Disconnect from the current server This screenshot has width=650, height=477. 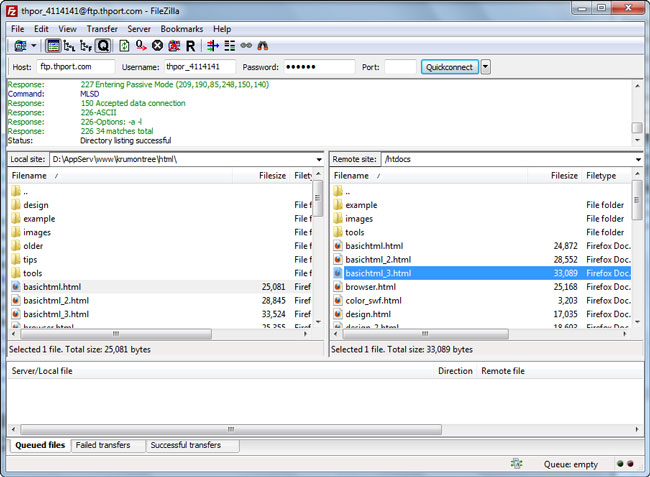pos(174,46)
